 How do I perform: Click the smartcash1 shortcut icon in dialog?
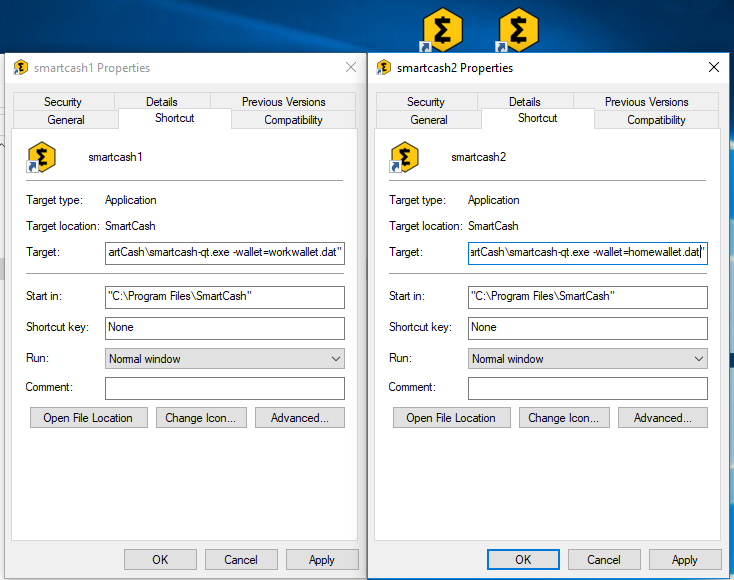point(41,157)
